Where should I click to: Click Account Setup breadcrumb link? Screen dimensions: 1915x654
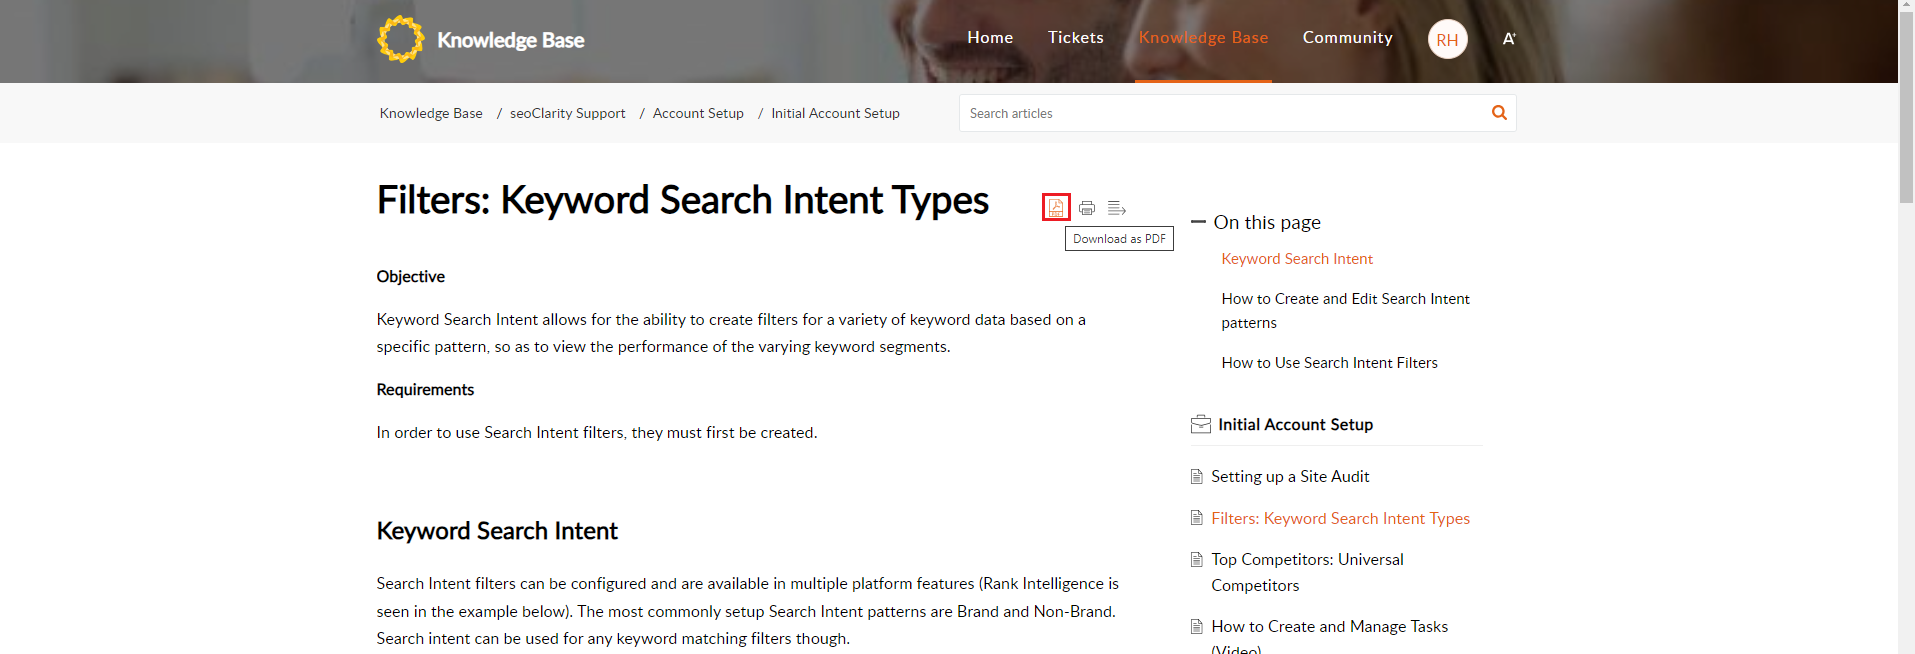[698, 114]
